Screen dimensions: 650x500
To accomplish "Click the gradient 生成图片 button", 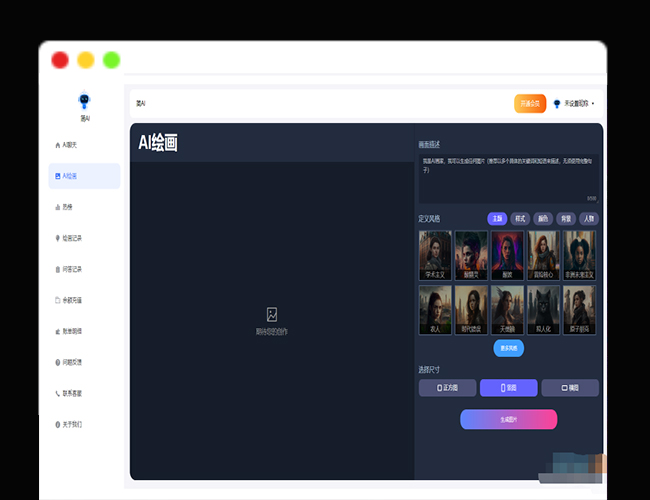I will [509, 420].
